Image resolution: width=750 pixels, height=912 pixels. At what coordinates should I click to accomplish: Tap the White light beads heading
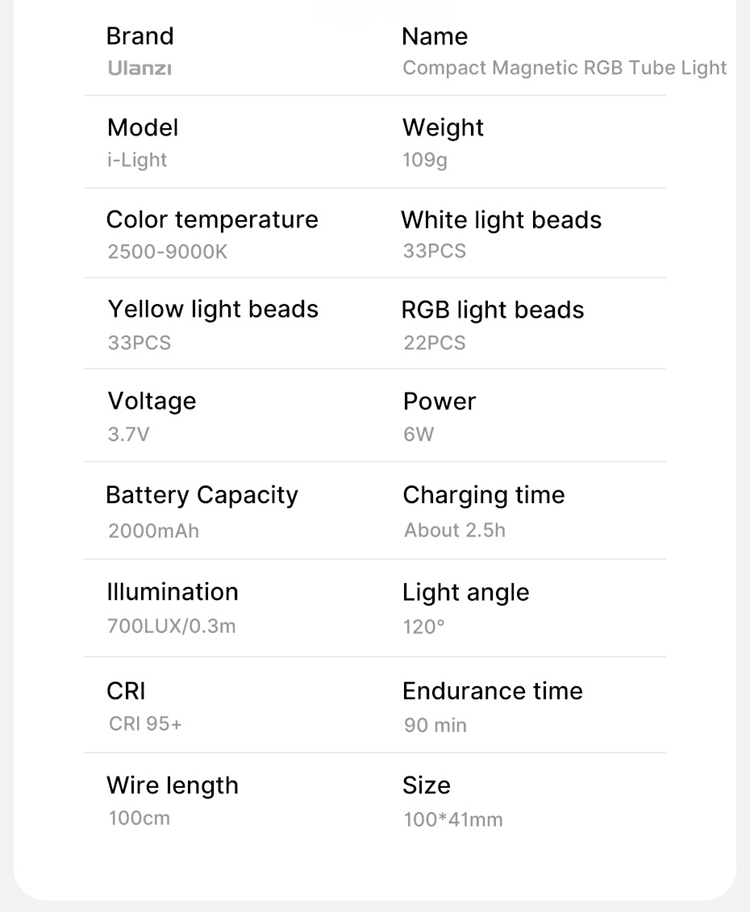point(501,220)
